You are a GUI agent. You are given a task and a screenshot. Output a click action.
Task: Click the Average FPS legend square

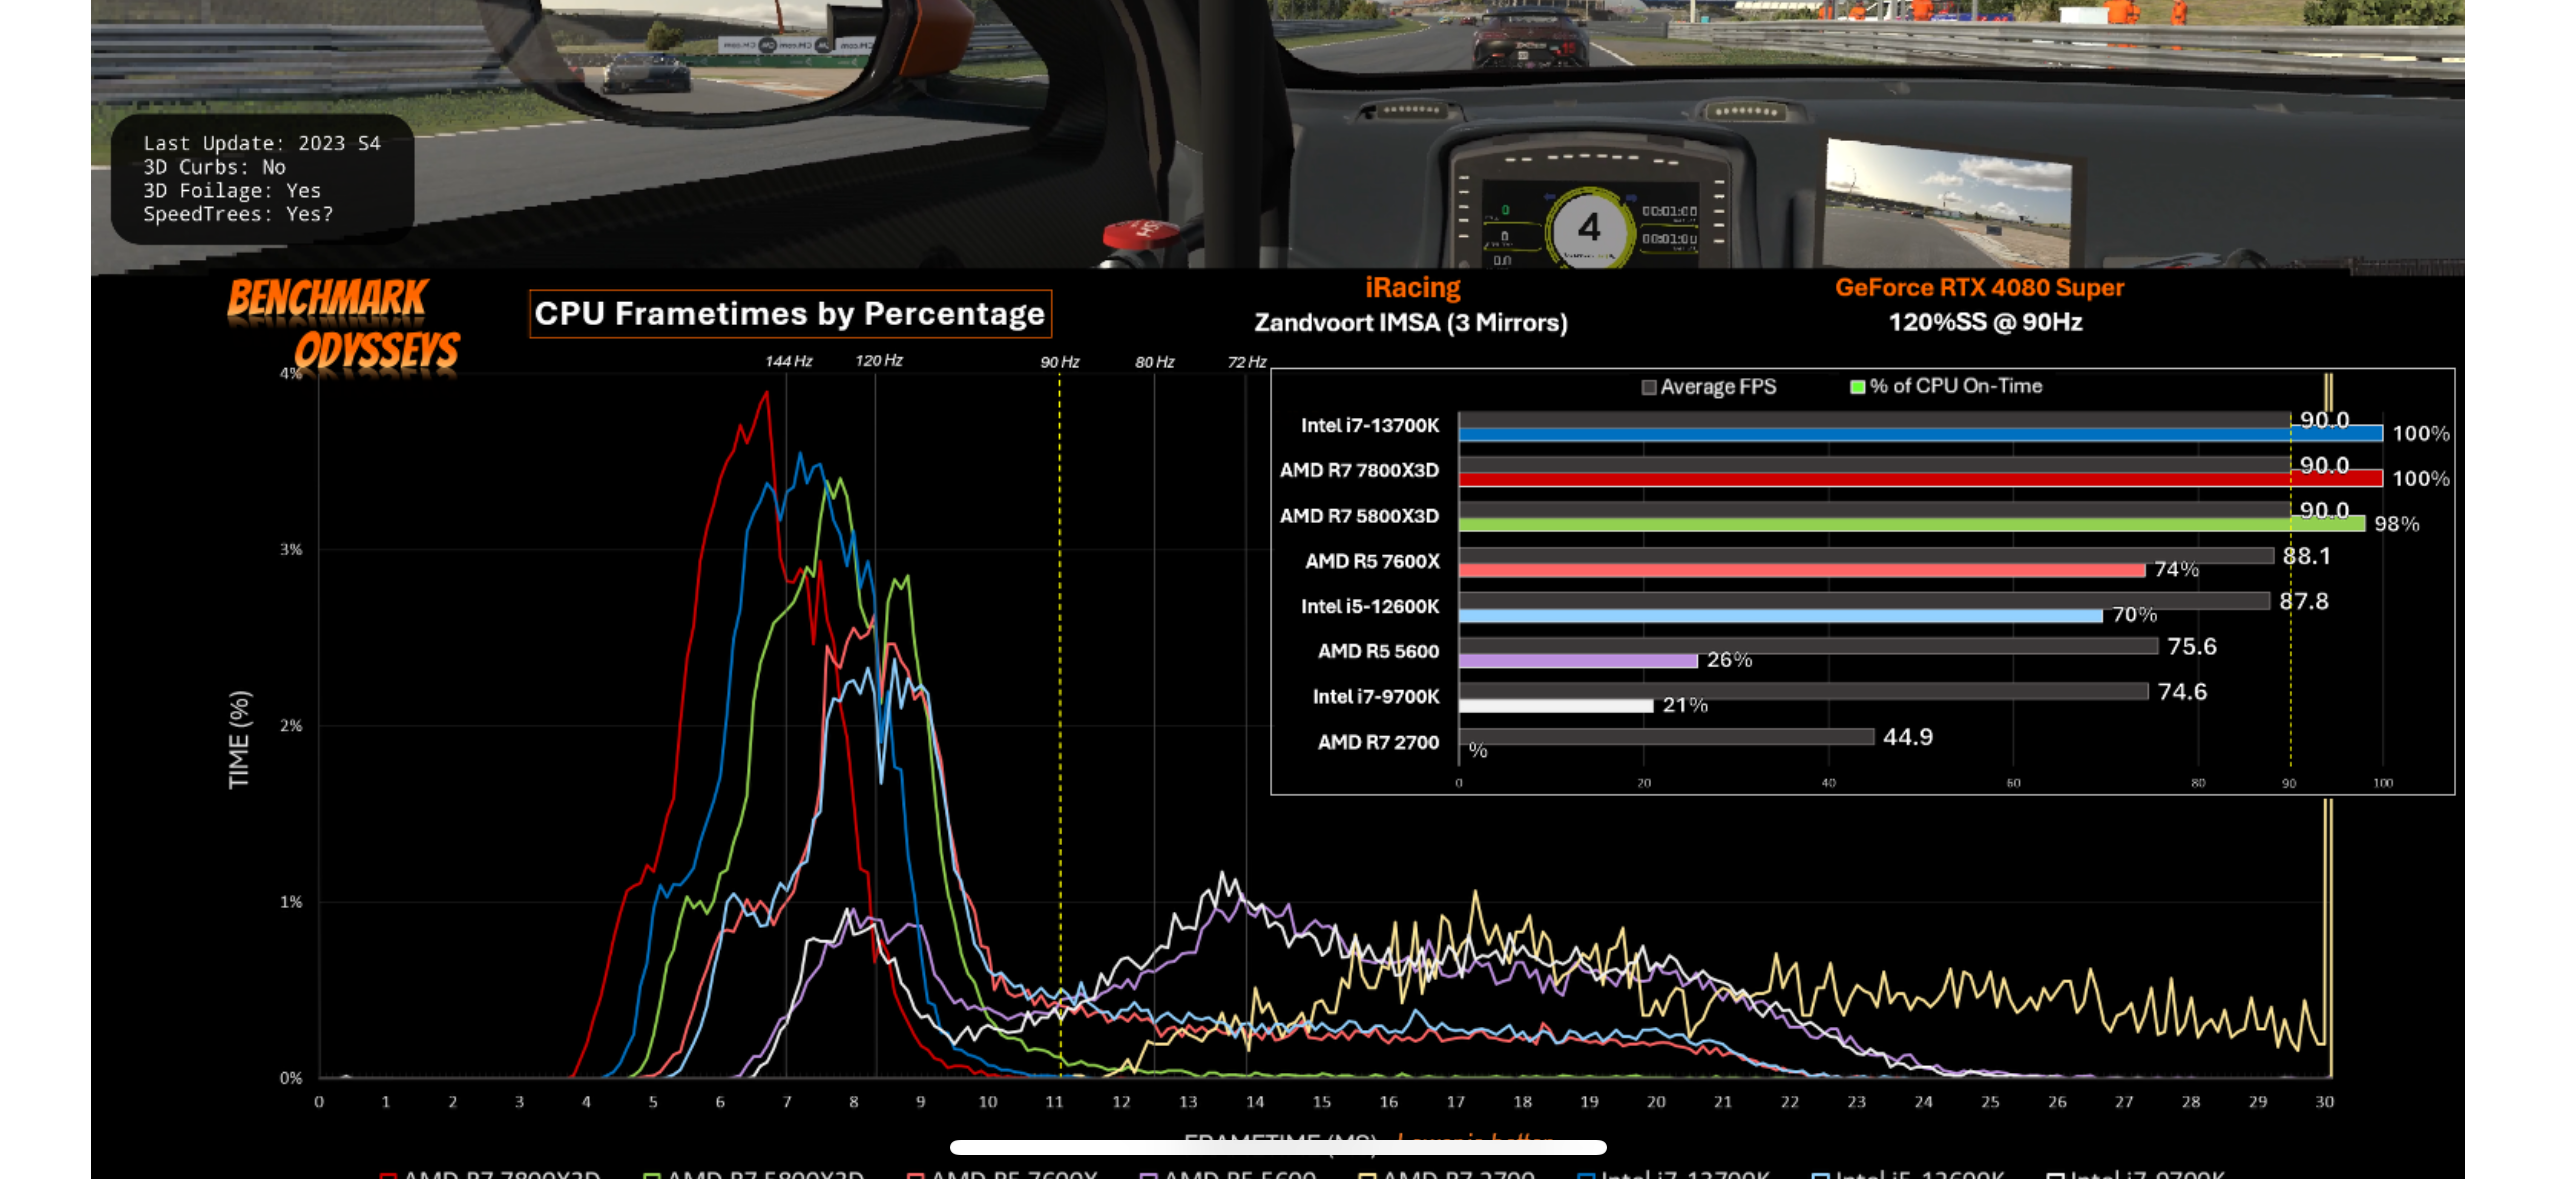[1649, 387]
